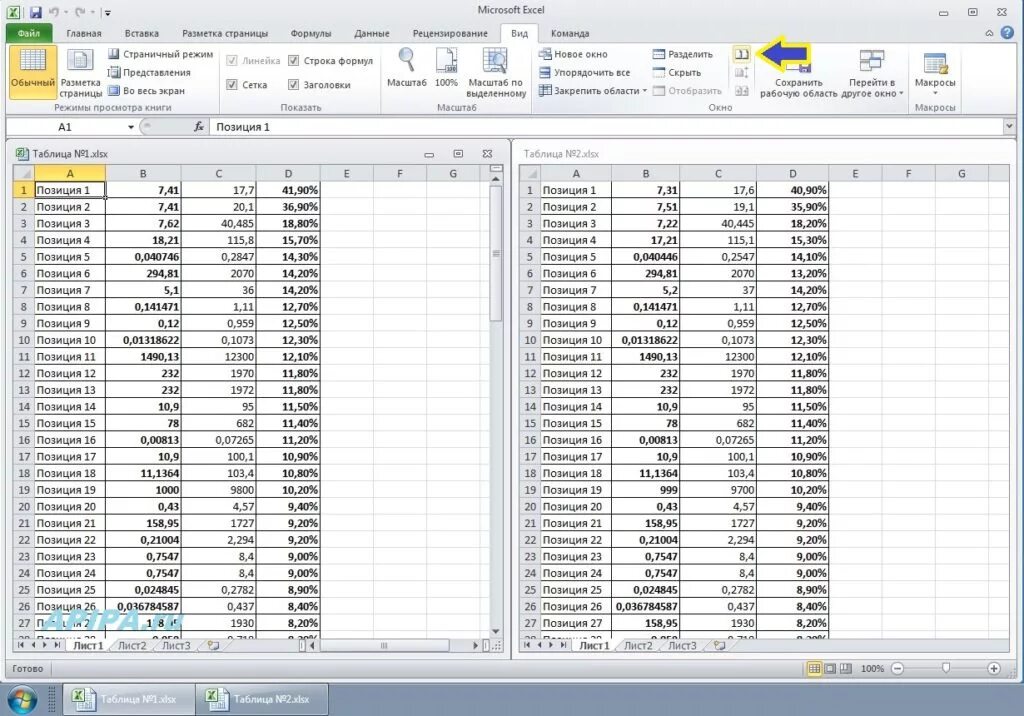1024x716 pixels.
Task: Click the 100% zoom level in status bar
Action: pos(872,668)
